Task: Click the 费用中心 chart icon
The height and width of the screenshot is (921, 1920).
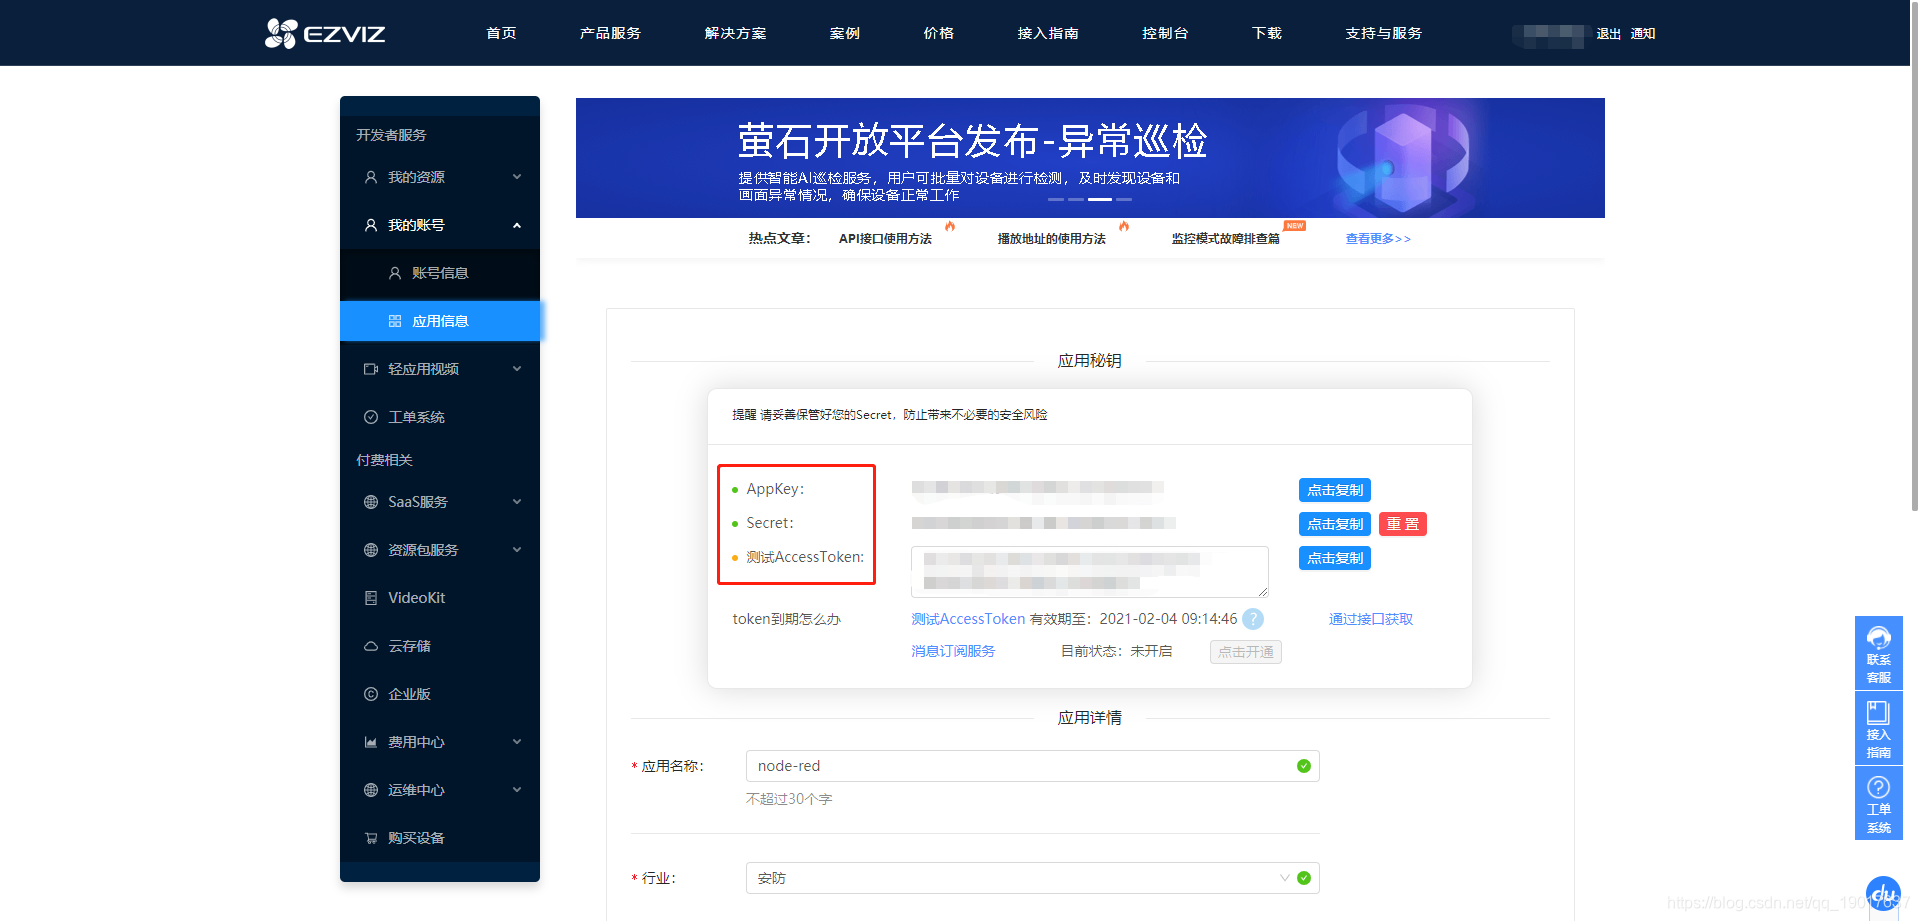Action: (x=371, y=742)
